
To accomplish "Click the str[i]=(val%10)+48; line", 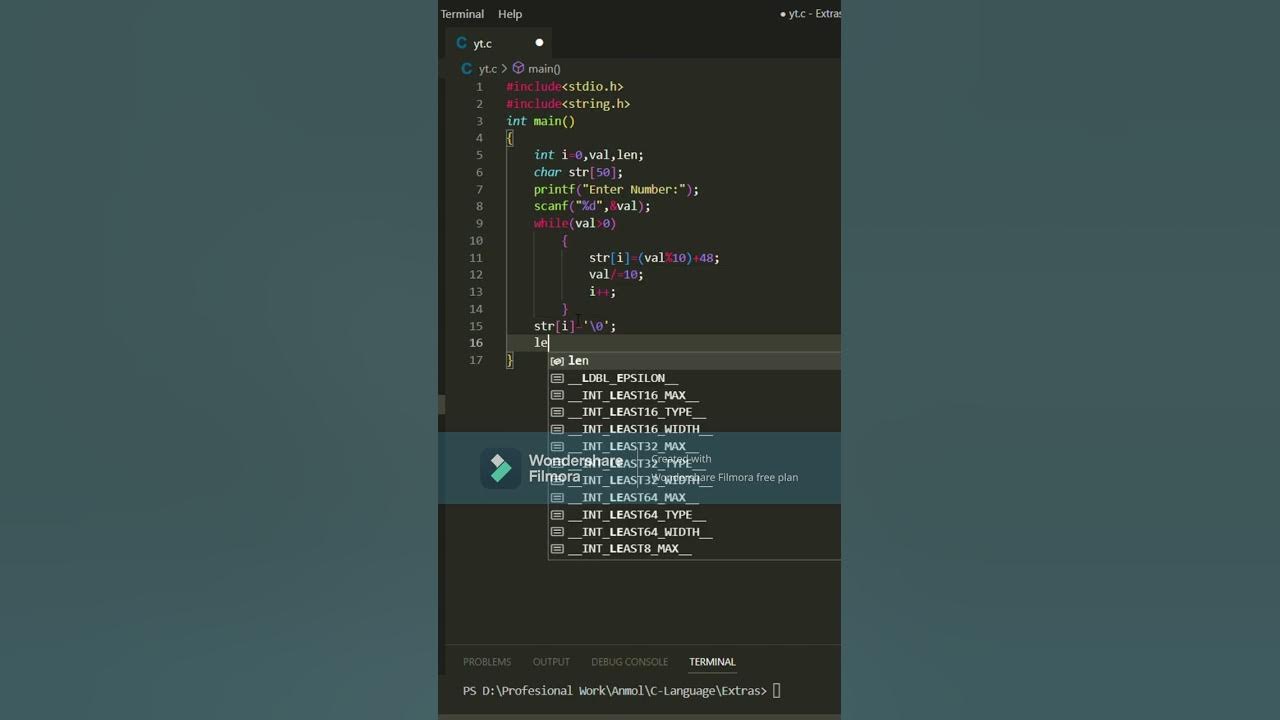I will coord(654,258).
